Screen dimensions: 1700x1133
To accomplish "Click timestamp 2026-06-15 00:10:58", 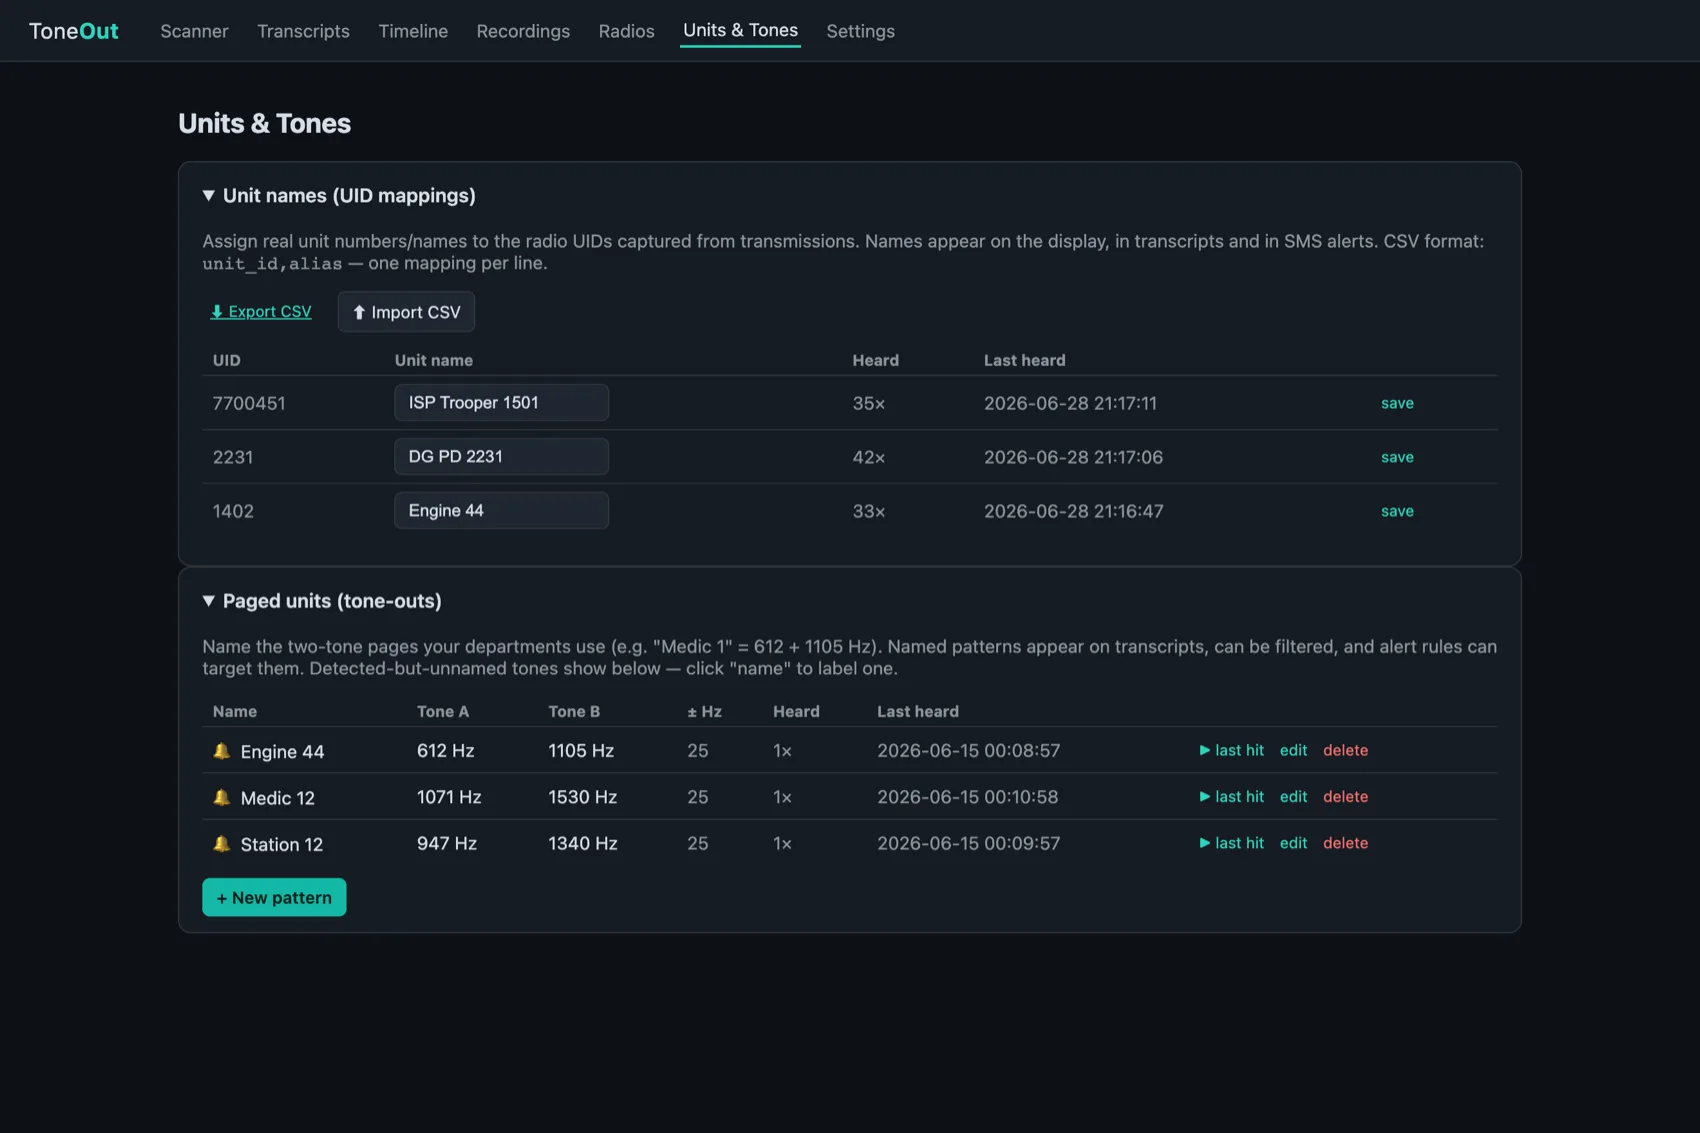I will click(x=967, y=797).
